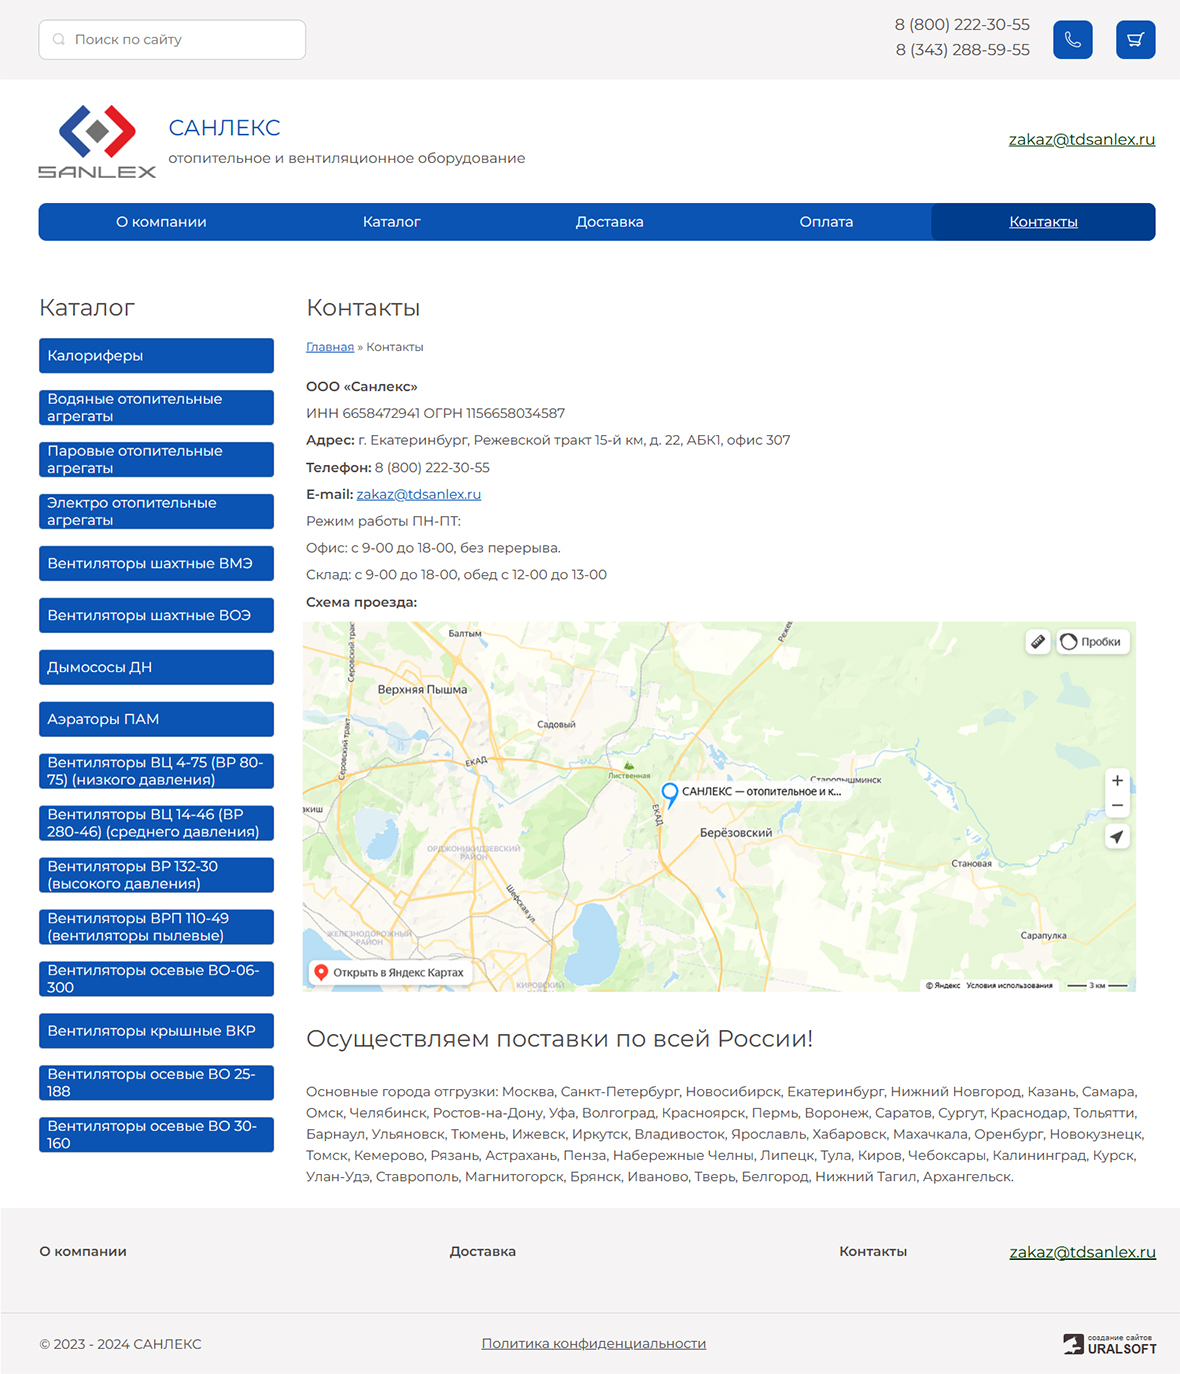1180x1374 pixels.
Task: Zoom in on the map
Action: coord(1117,781)
